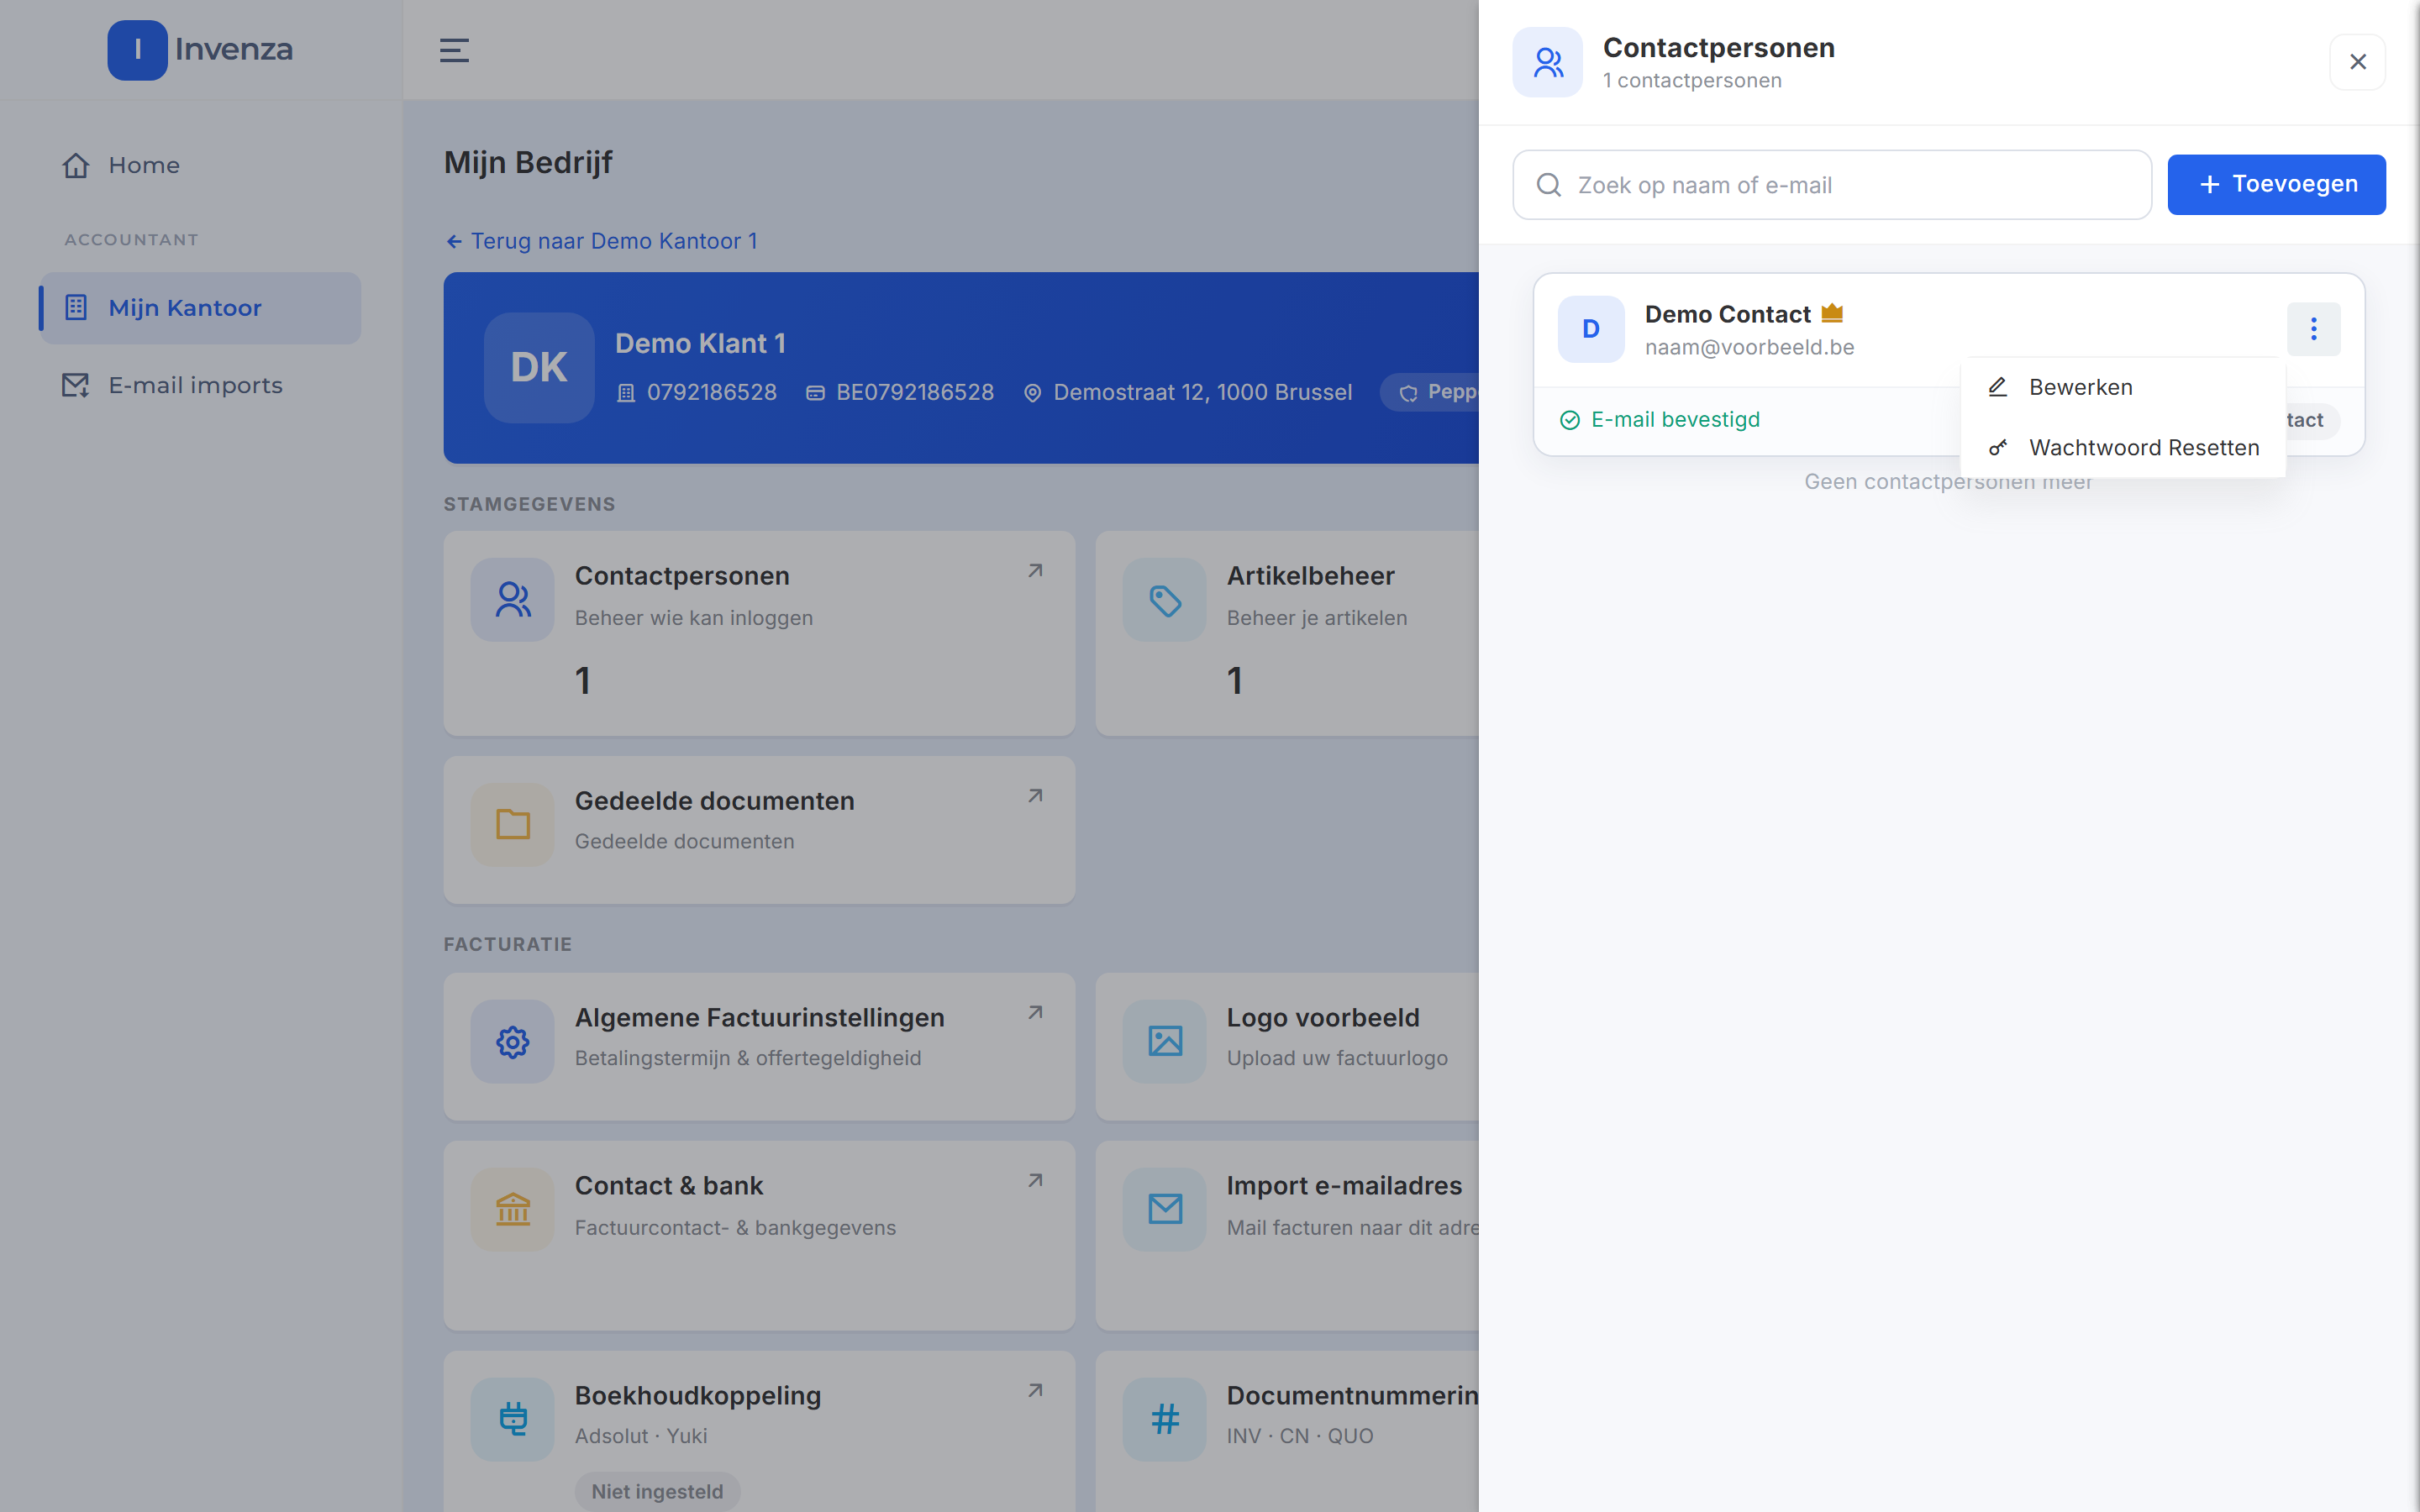Open Contactpersonen card arrow icon

point(1035,571)
